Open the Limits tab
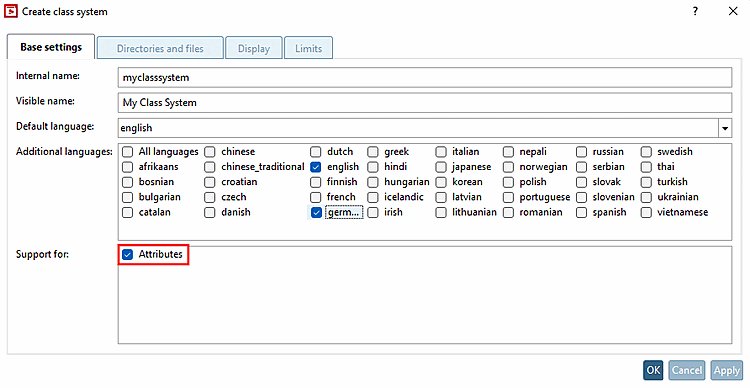The width and height of the screenshot is (750, 388). point(309,48)
